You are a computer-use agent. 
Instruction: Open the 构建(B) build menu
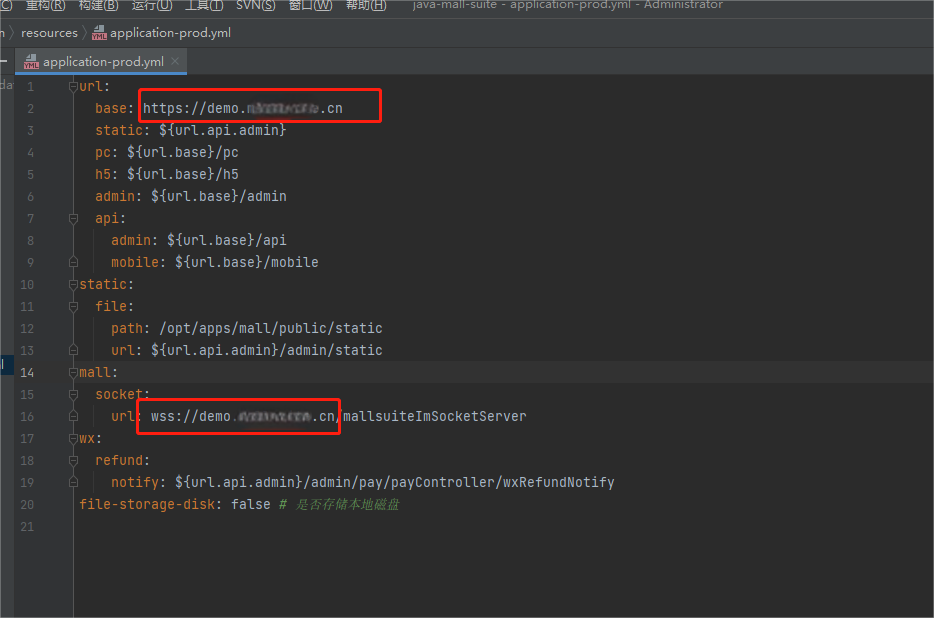pos(98,5)
